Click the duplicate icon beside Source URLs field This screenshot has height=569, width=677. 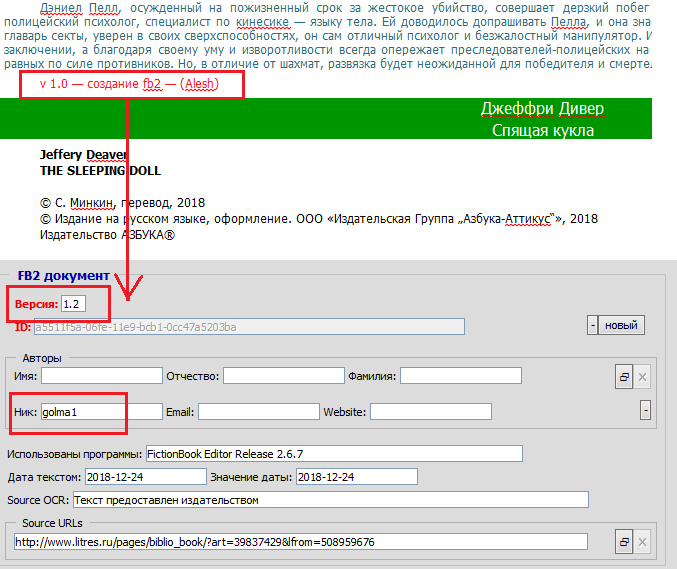tap(623, 541)
